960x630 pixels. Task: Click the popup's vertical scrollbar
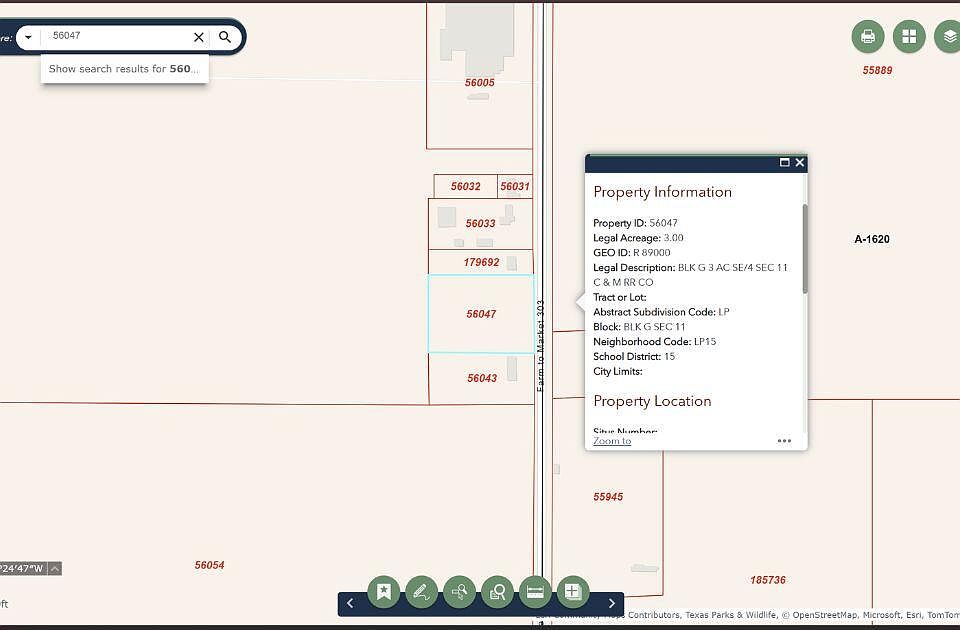805,248
